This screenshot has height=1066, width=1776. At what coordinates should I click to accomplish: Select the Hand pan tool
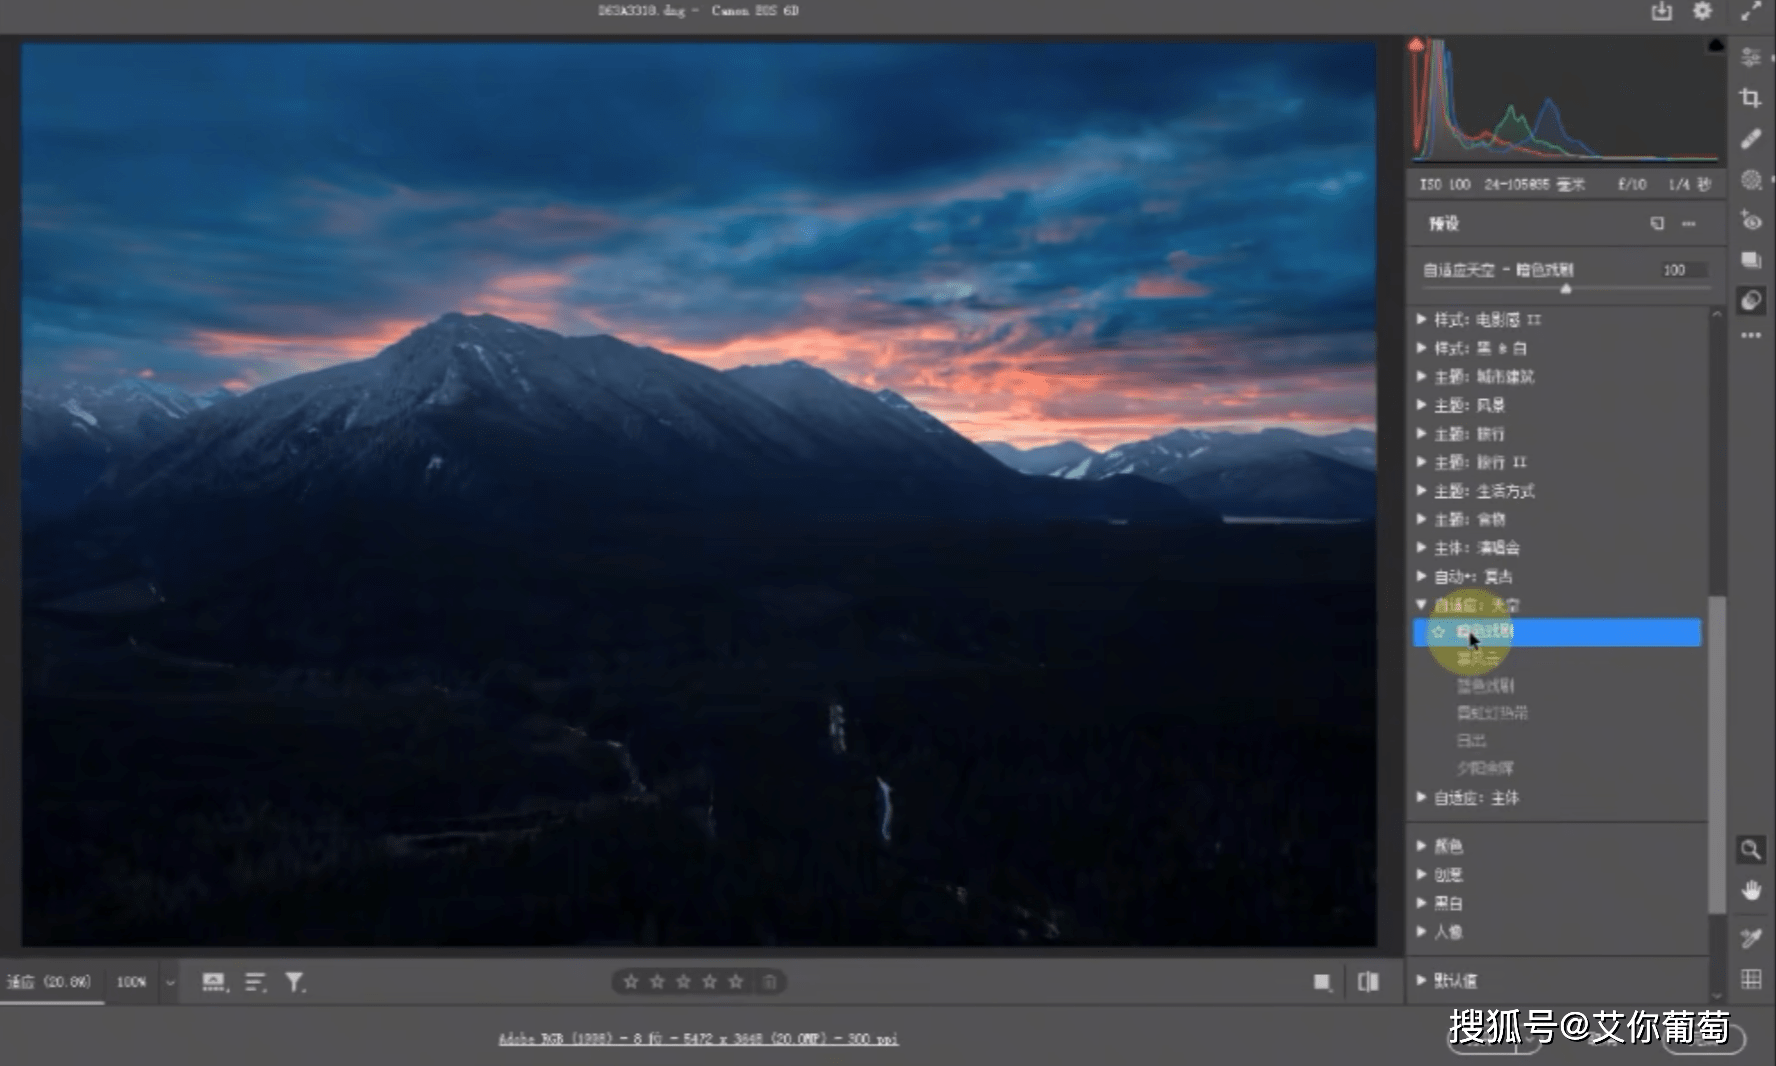pos(1750,890)
